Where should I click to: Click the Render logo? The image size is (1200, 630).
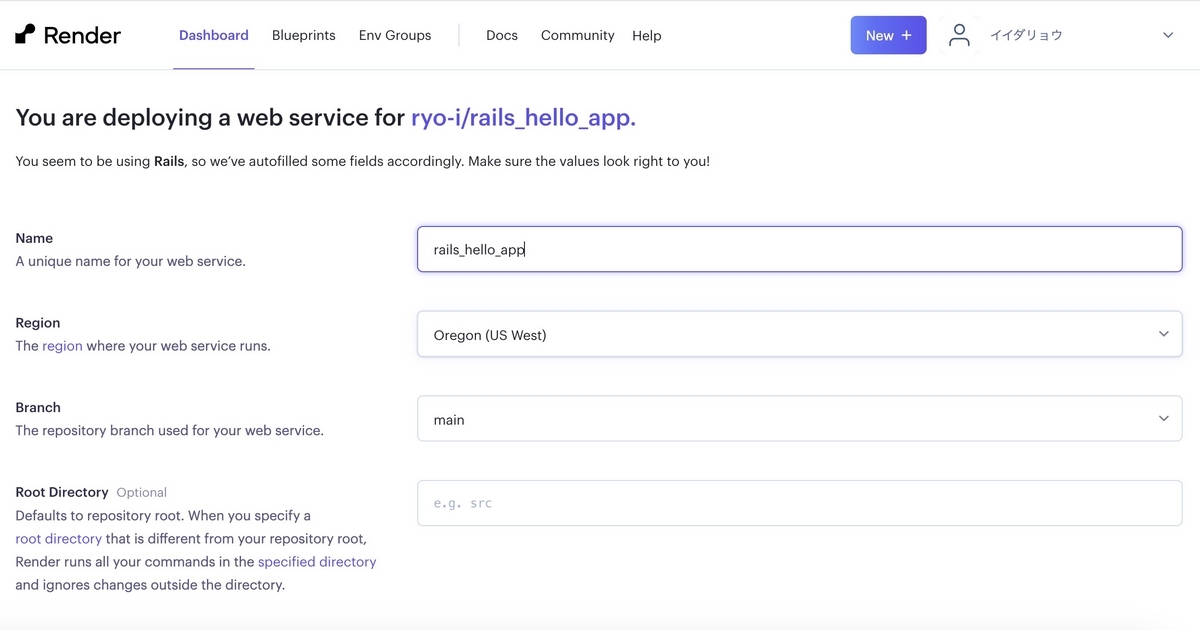(x=68, y=35)
